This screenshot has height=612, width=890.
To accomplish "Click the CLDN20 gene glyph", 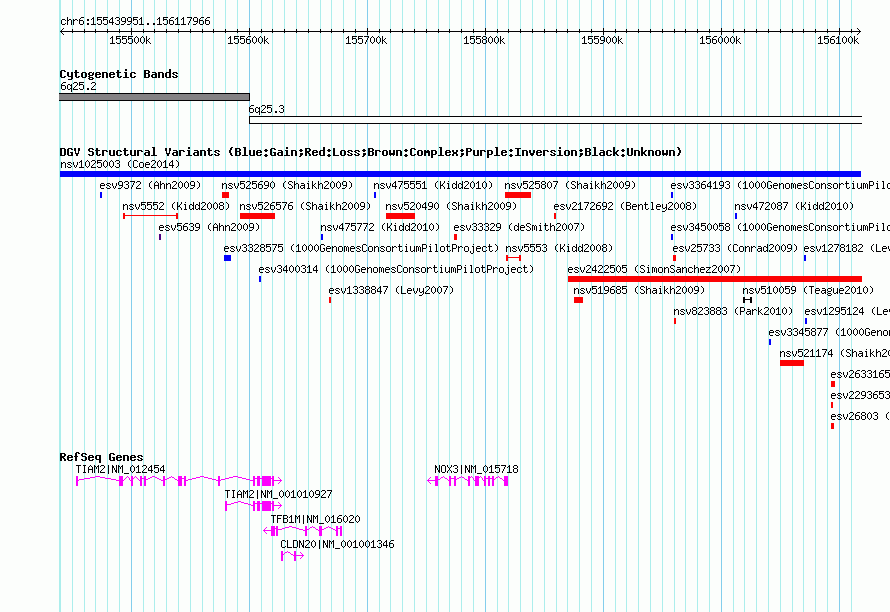I will pos(292,556).
